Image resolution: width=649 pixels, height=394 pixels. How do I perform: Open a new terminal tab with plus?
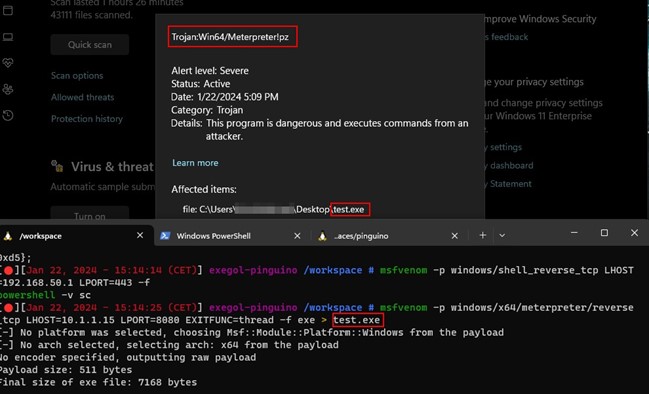pos(483,235)
